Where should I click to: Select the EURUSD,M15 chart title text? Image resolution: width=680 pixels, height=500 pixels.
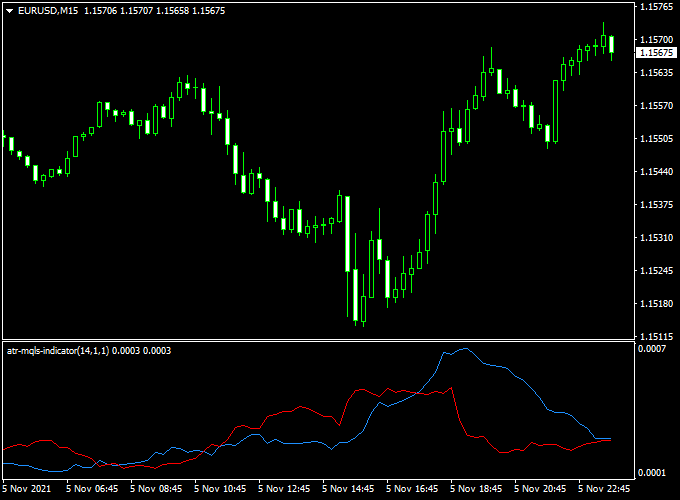coord(48,11)
